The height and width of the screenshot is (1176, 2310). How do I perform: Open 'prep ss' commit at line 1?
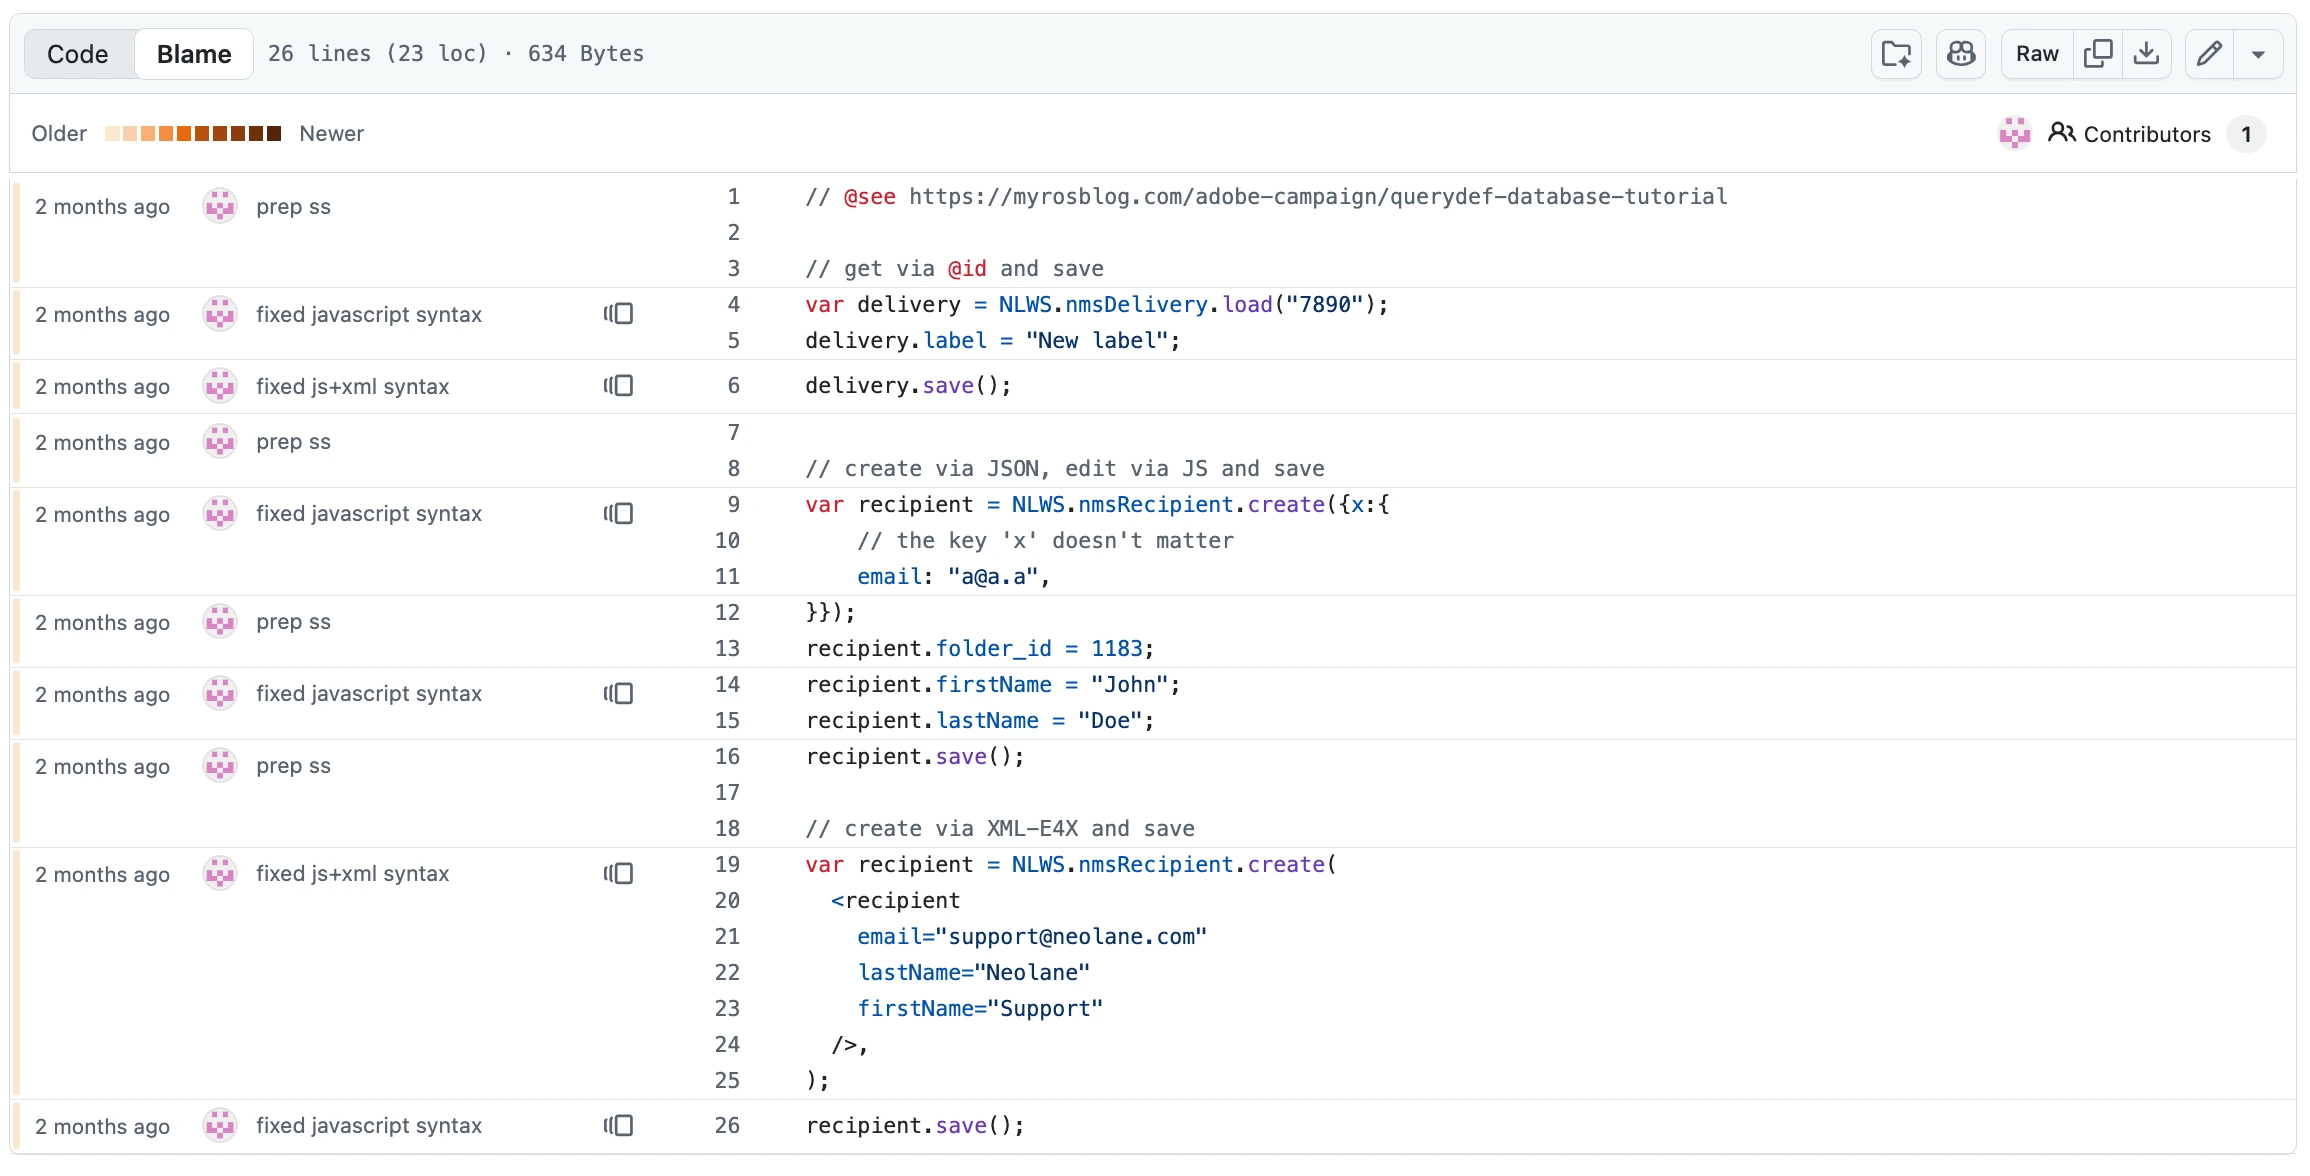(x=293, y=207)
